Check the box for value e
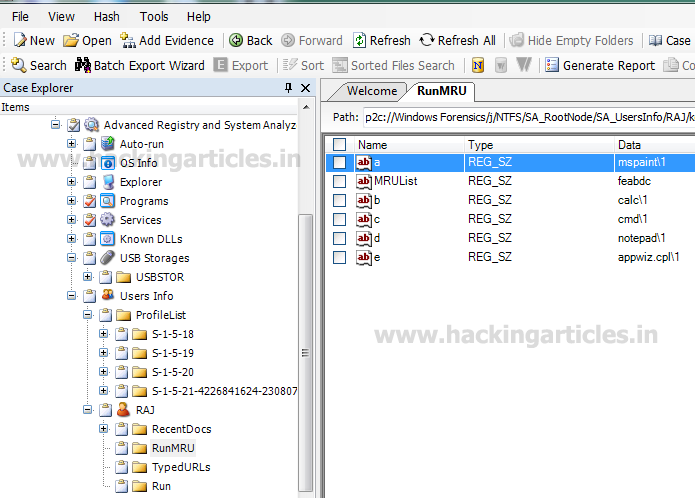The height and width of the screenshot is (498, 695). [x=340, y=257]
